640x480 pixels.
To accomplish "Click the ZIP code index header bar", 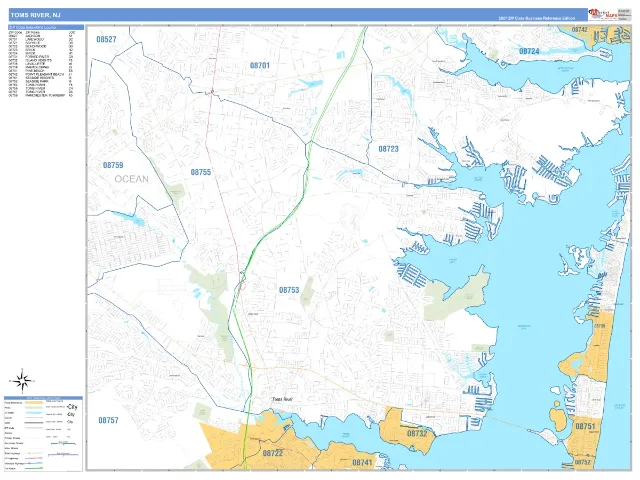I will point(46,27).
